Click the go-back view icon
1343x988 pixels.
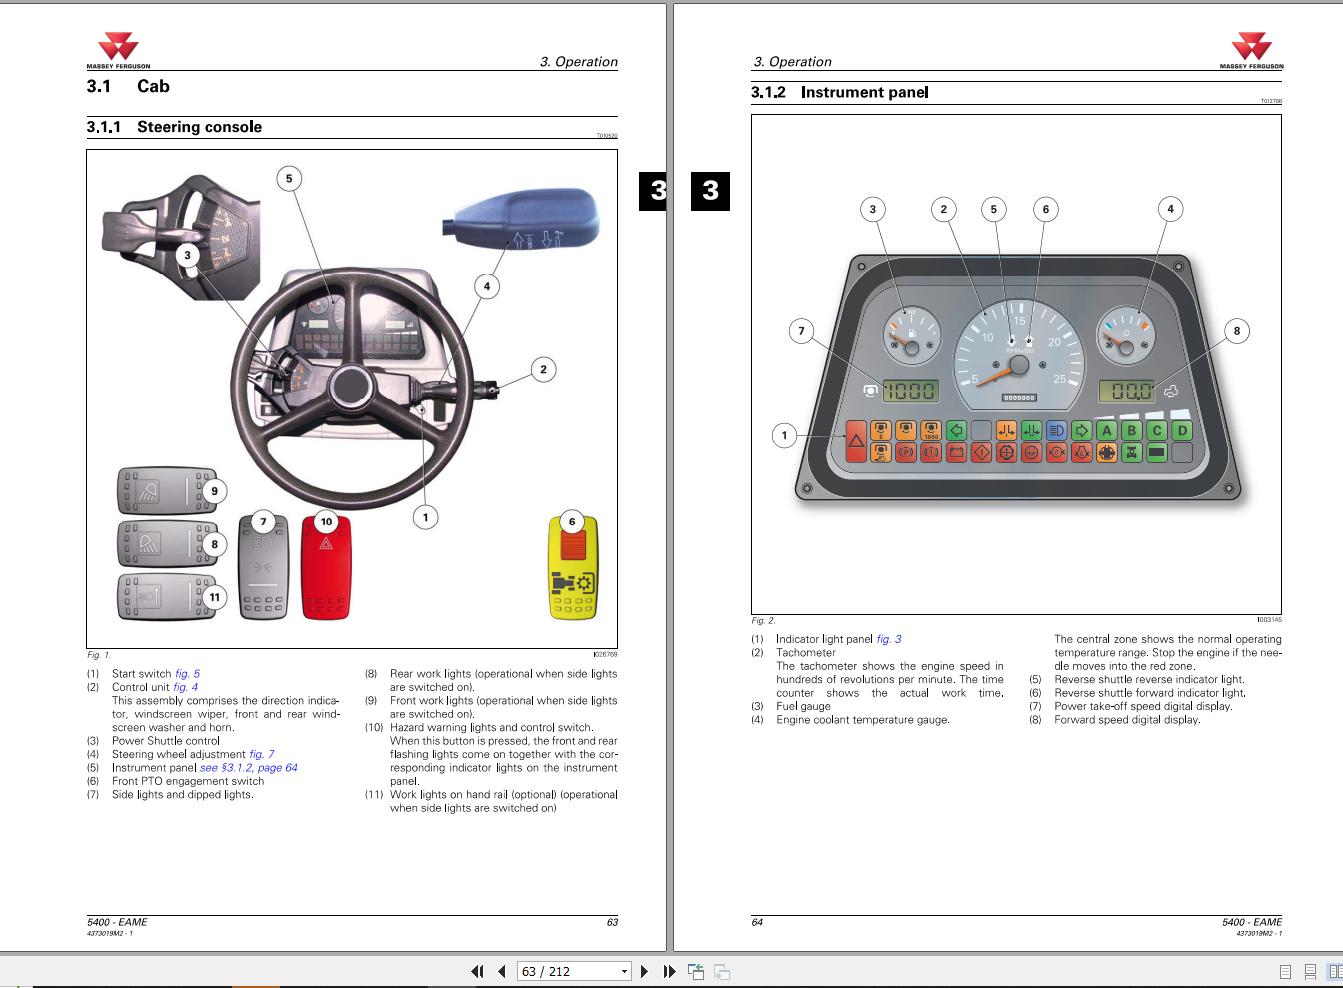[x=696, y=971]
